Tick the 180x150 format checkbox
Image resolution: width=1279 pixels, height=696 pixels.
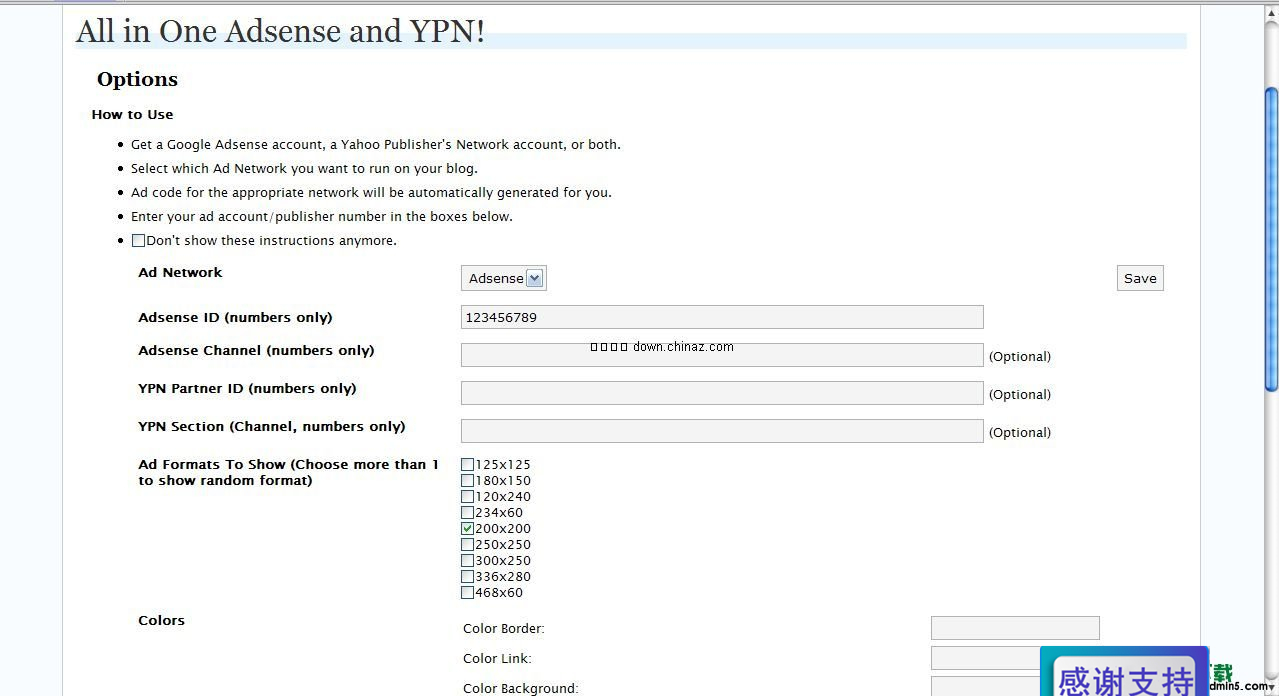tap(467, 480)
